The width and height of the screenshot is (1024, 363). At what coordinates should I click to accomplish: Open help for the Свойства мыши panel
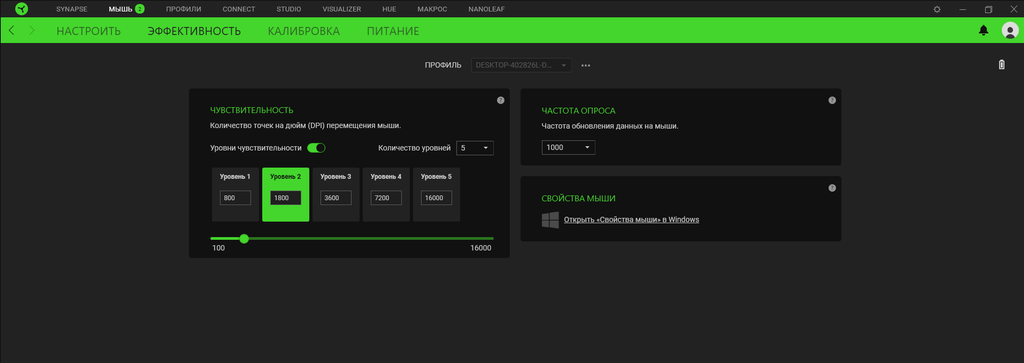(832, 188)
